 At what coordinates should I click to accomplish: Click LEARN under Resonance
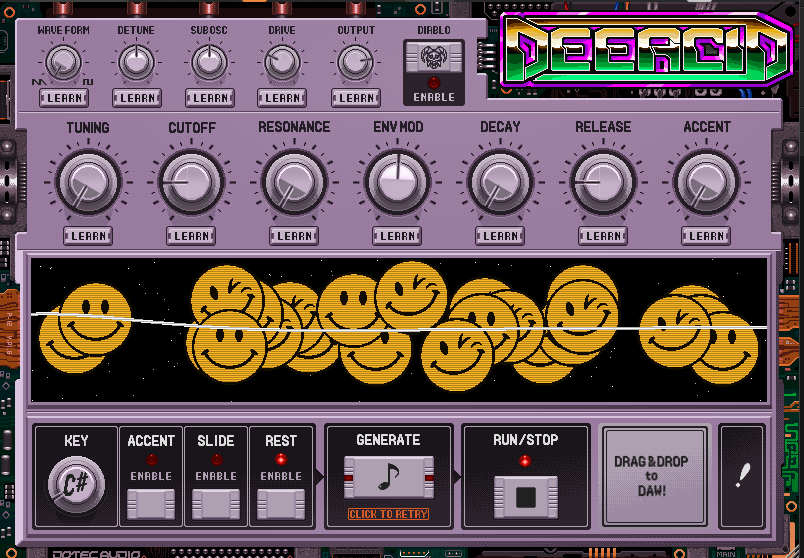click(x=294, y=236)
